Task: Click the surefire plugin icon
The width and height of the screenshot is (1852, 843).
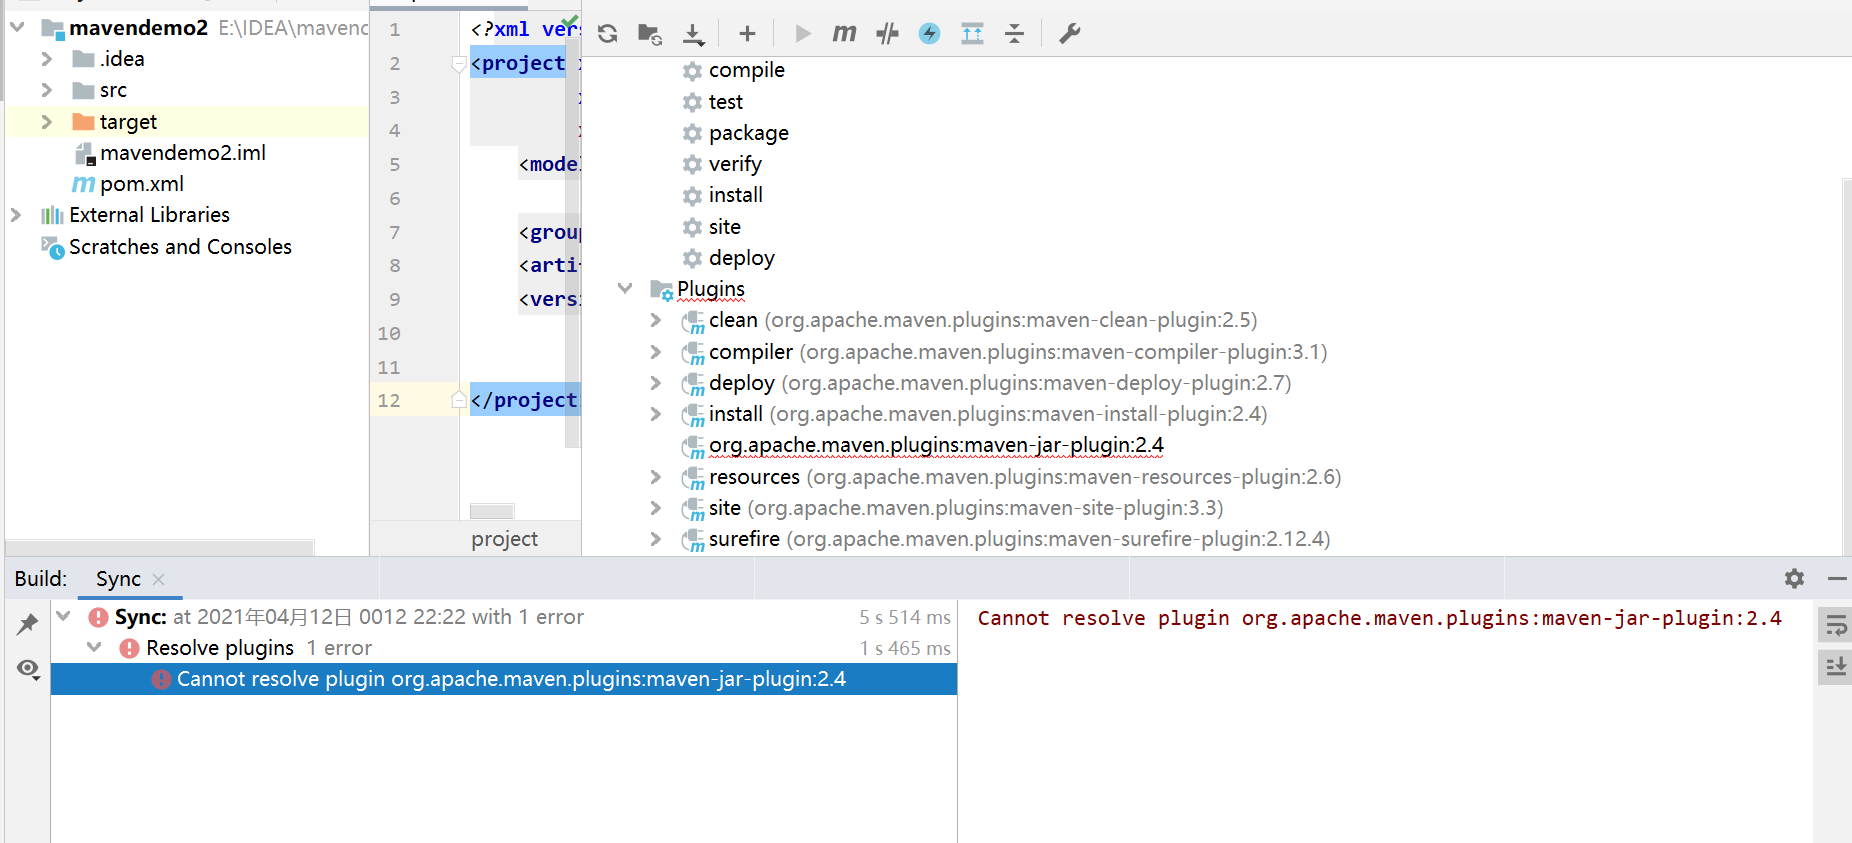Action: (693, 541)
